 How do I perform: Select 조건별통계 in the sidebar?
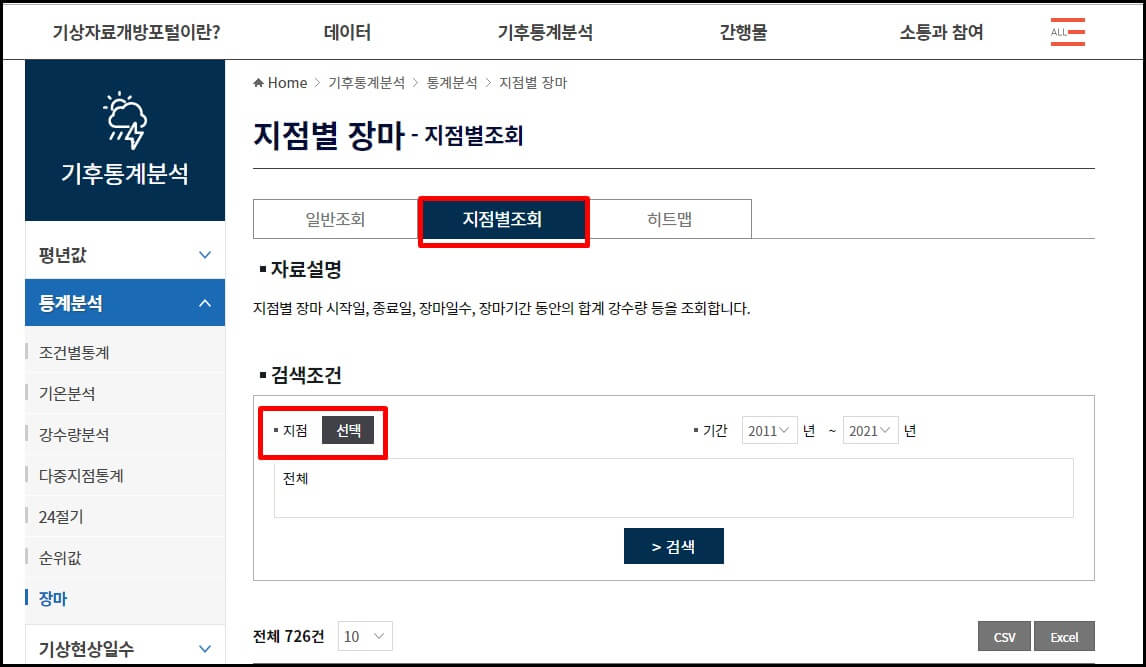(75, 352)
